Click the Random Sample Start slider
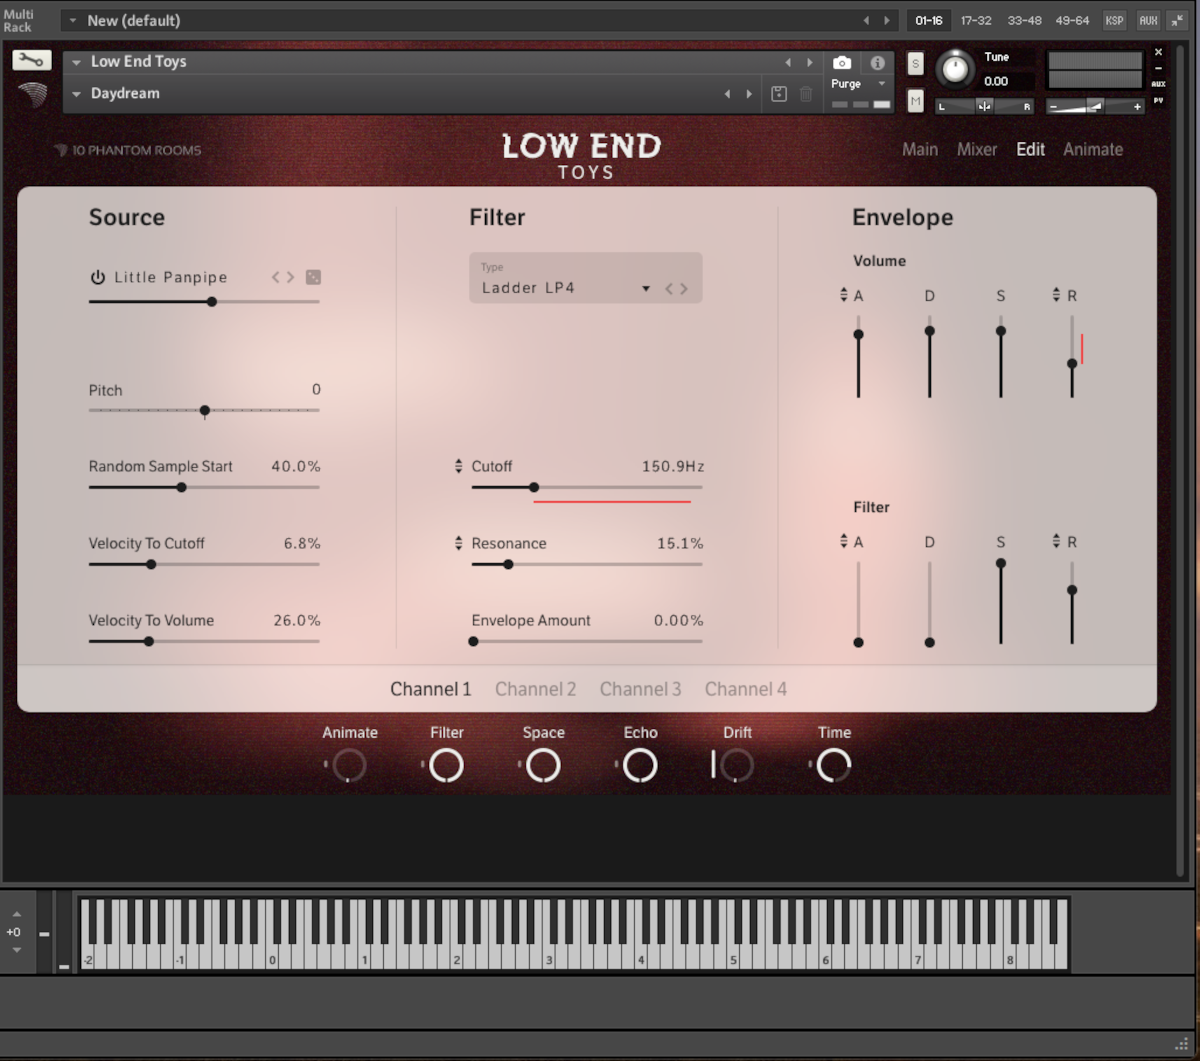The width and height of the screenshot is (1200, 1061). pyautogui.click(x=204, y=487)
